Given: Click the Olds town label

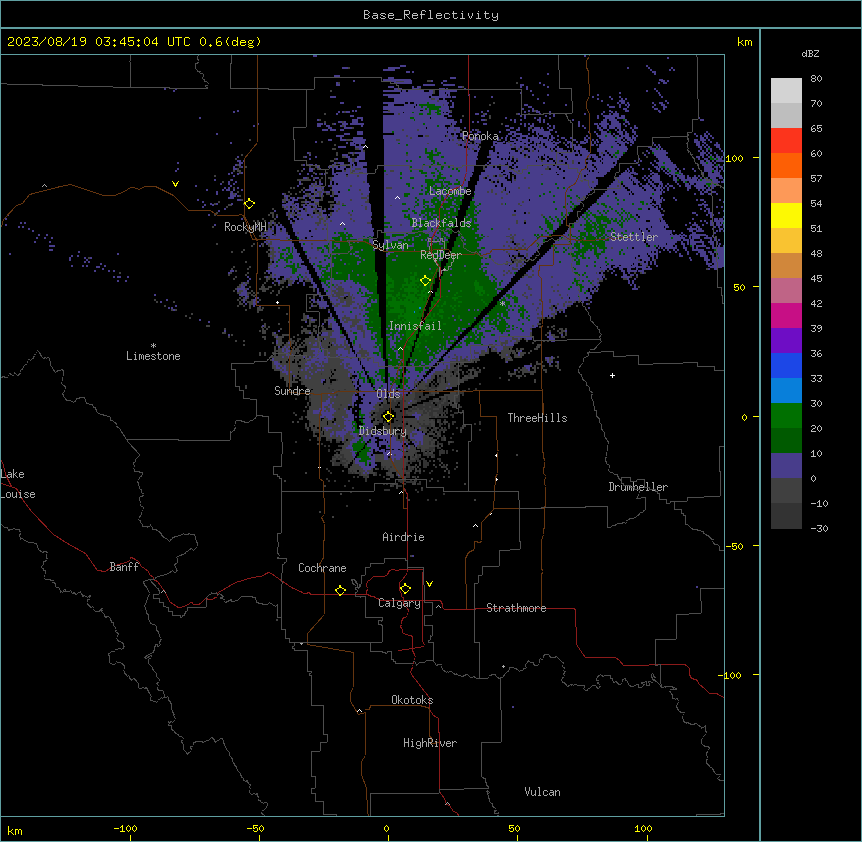Looking at the screenshot, I should tap(388, 394).
